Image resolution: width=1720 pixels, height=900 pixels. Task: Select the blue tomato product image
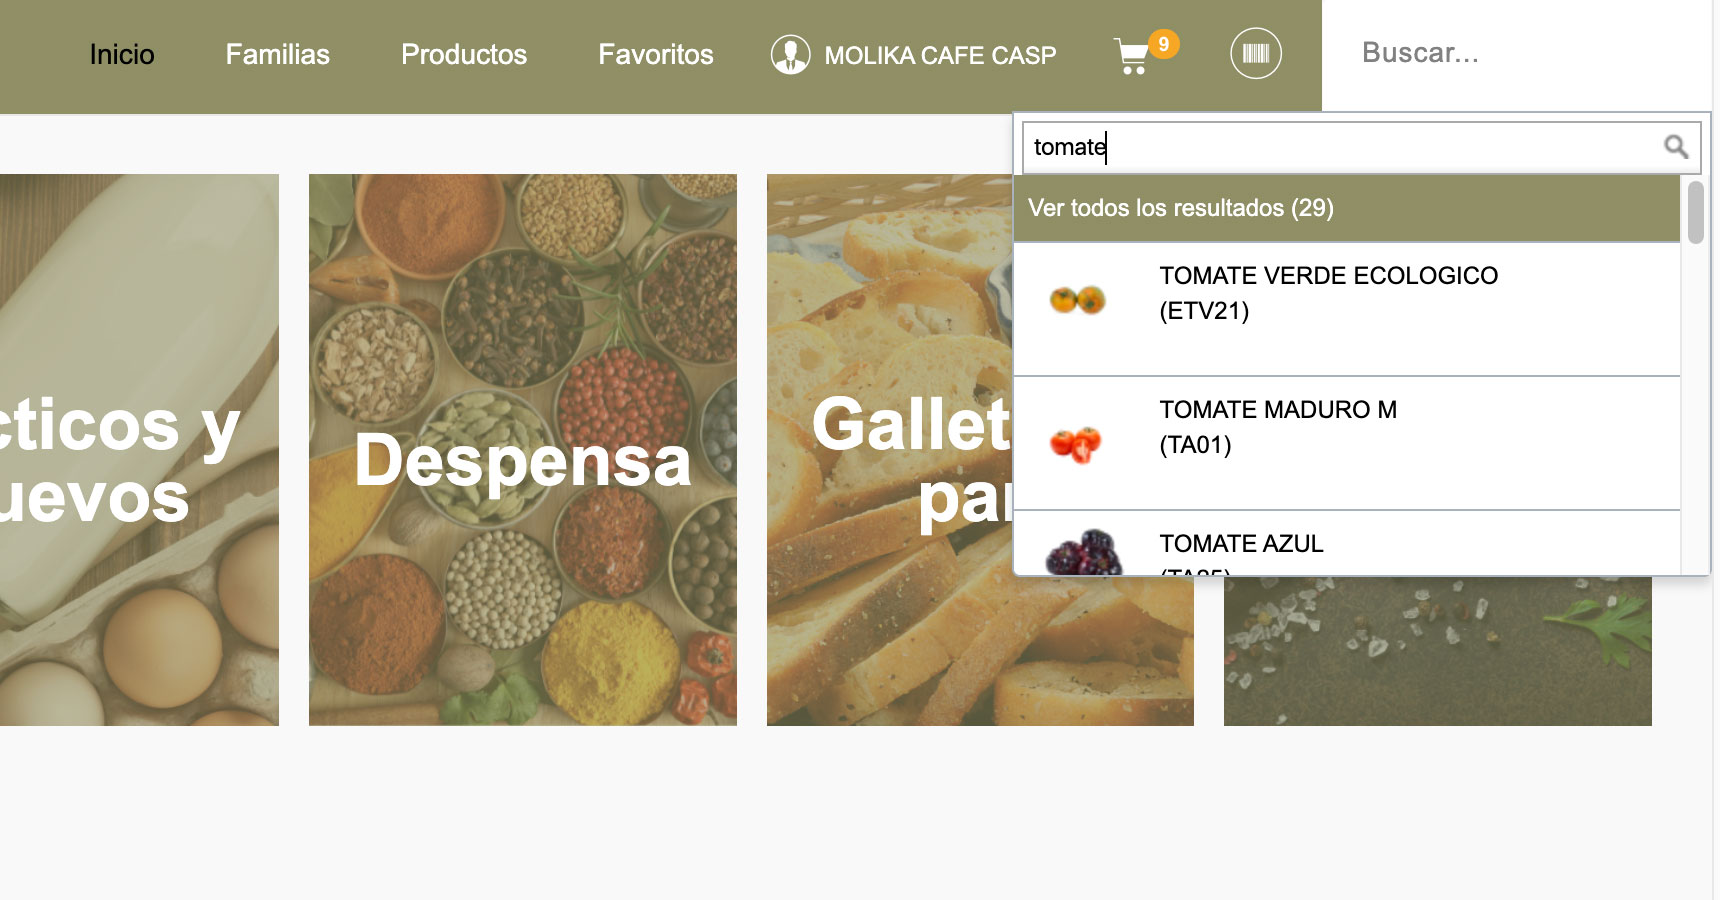[x=1082, y=552]
